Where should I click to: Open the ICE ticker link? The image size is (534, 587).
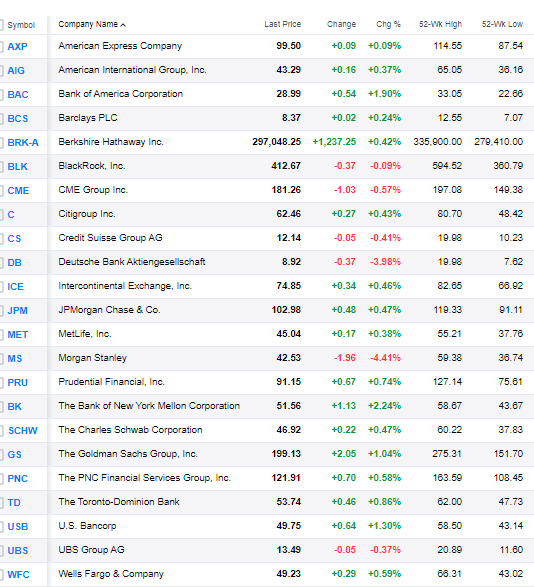tap(15, 286)
